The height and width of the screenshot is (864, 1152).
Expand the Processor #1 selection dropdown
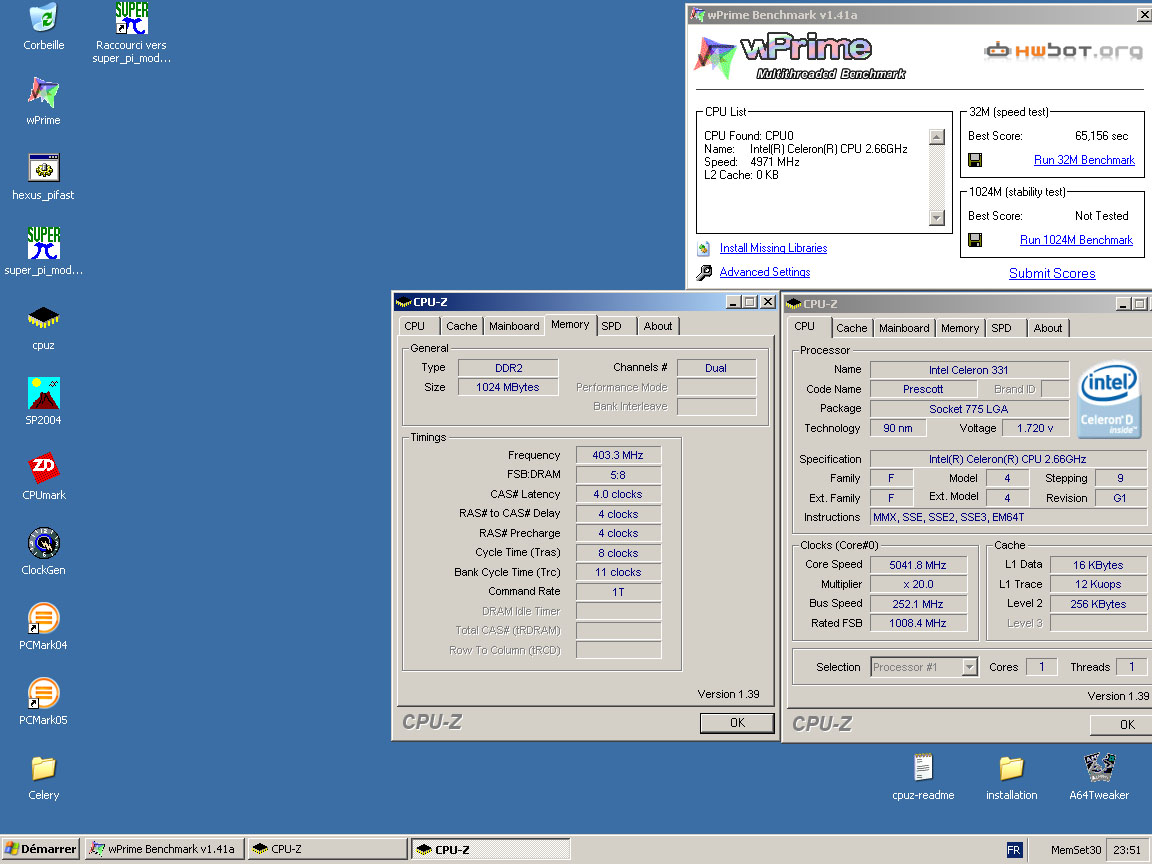click(969, 667)
